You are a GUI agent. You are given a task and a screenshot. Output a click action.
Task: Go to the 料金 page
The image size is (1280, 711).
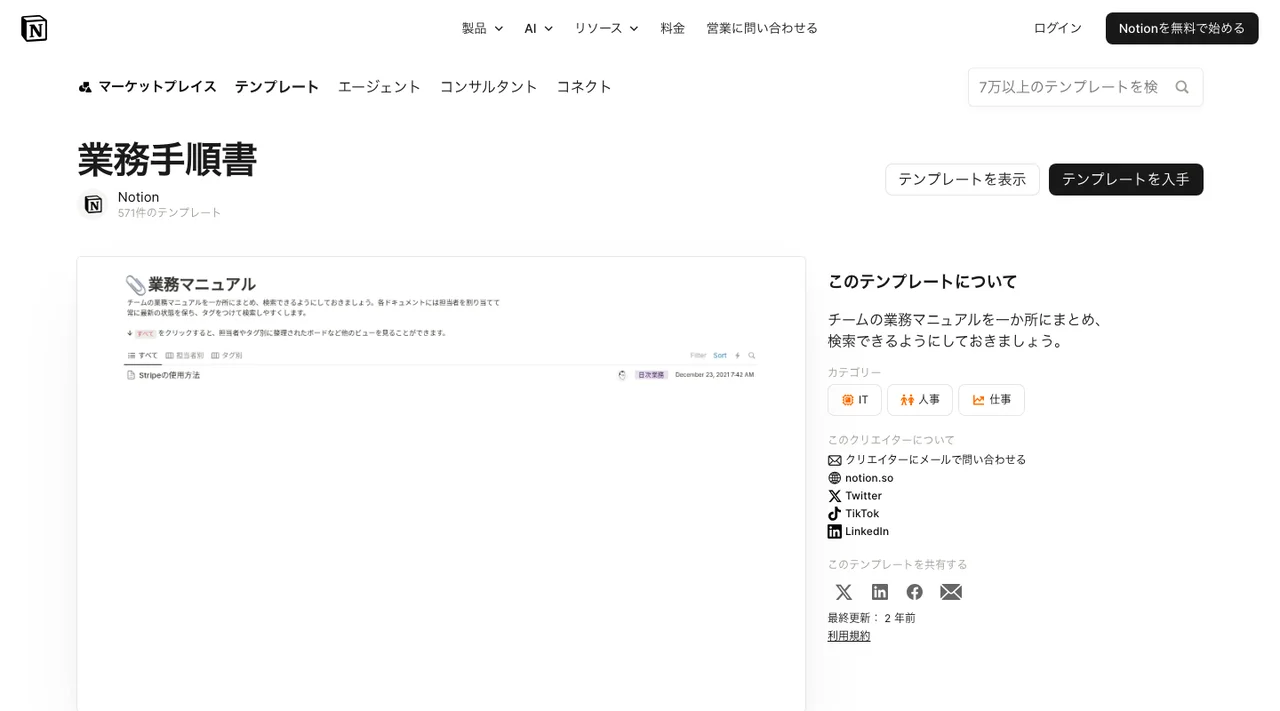pyautogui.click(x=673, y=28)
